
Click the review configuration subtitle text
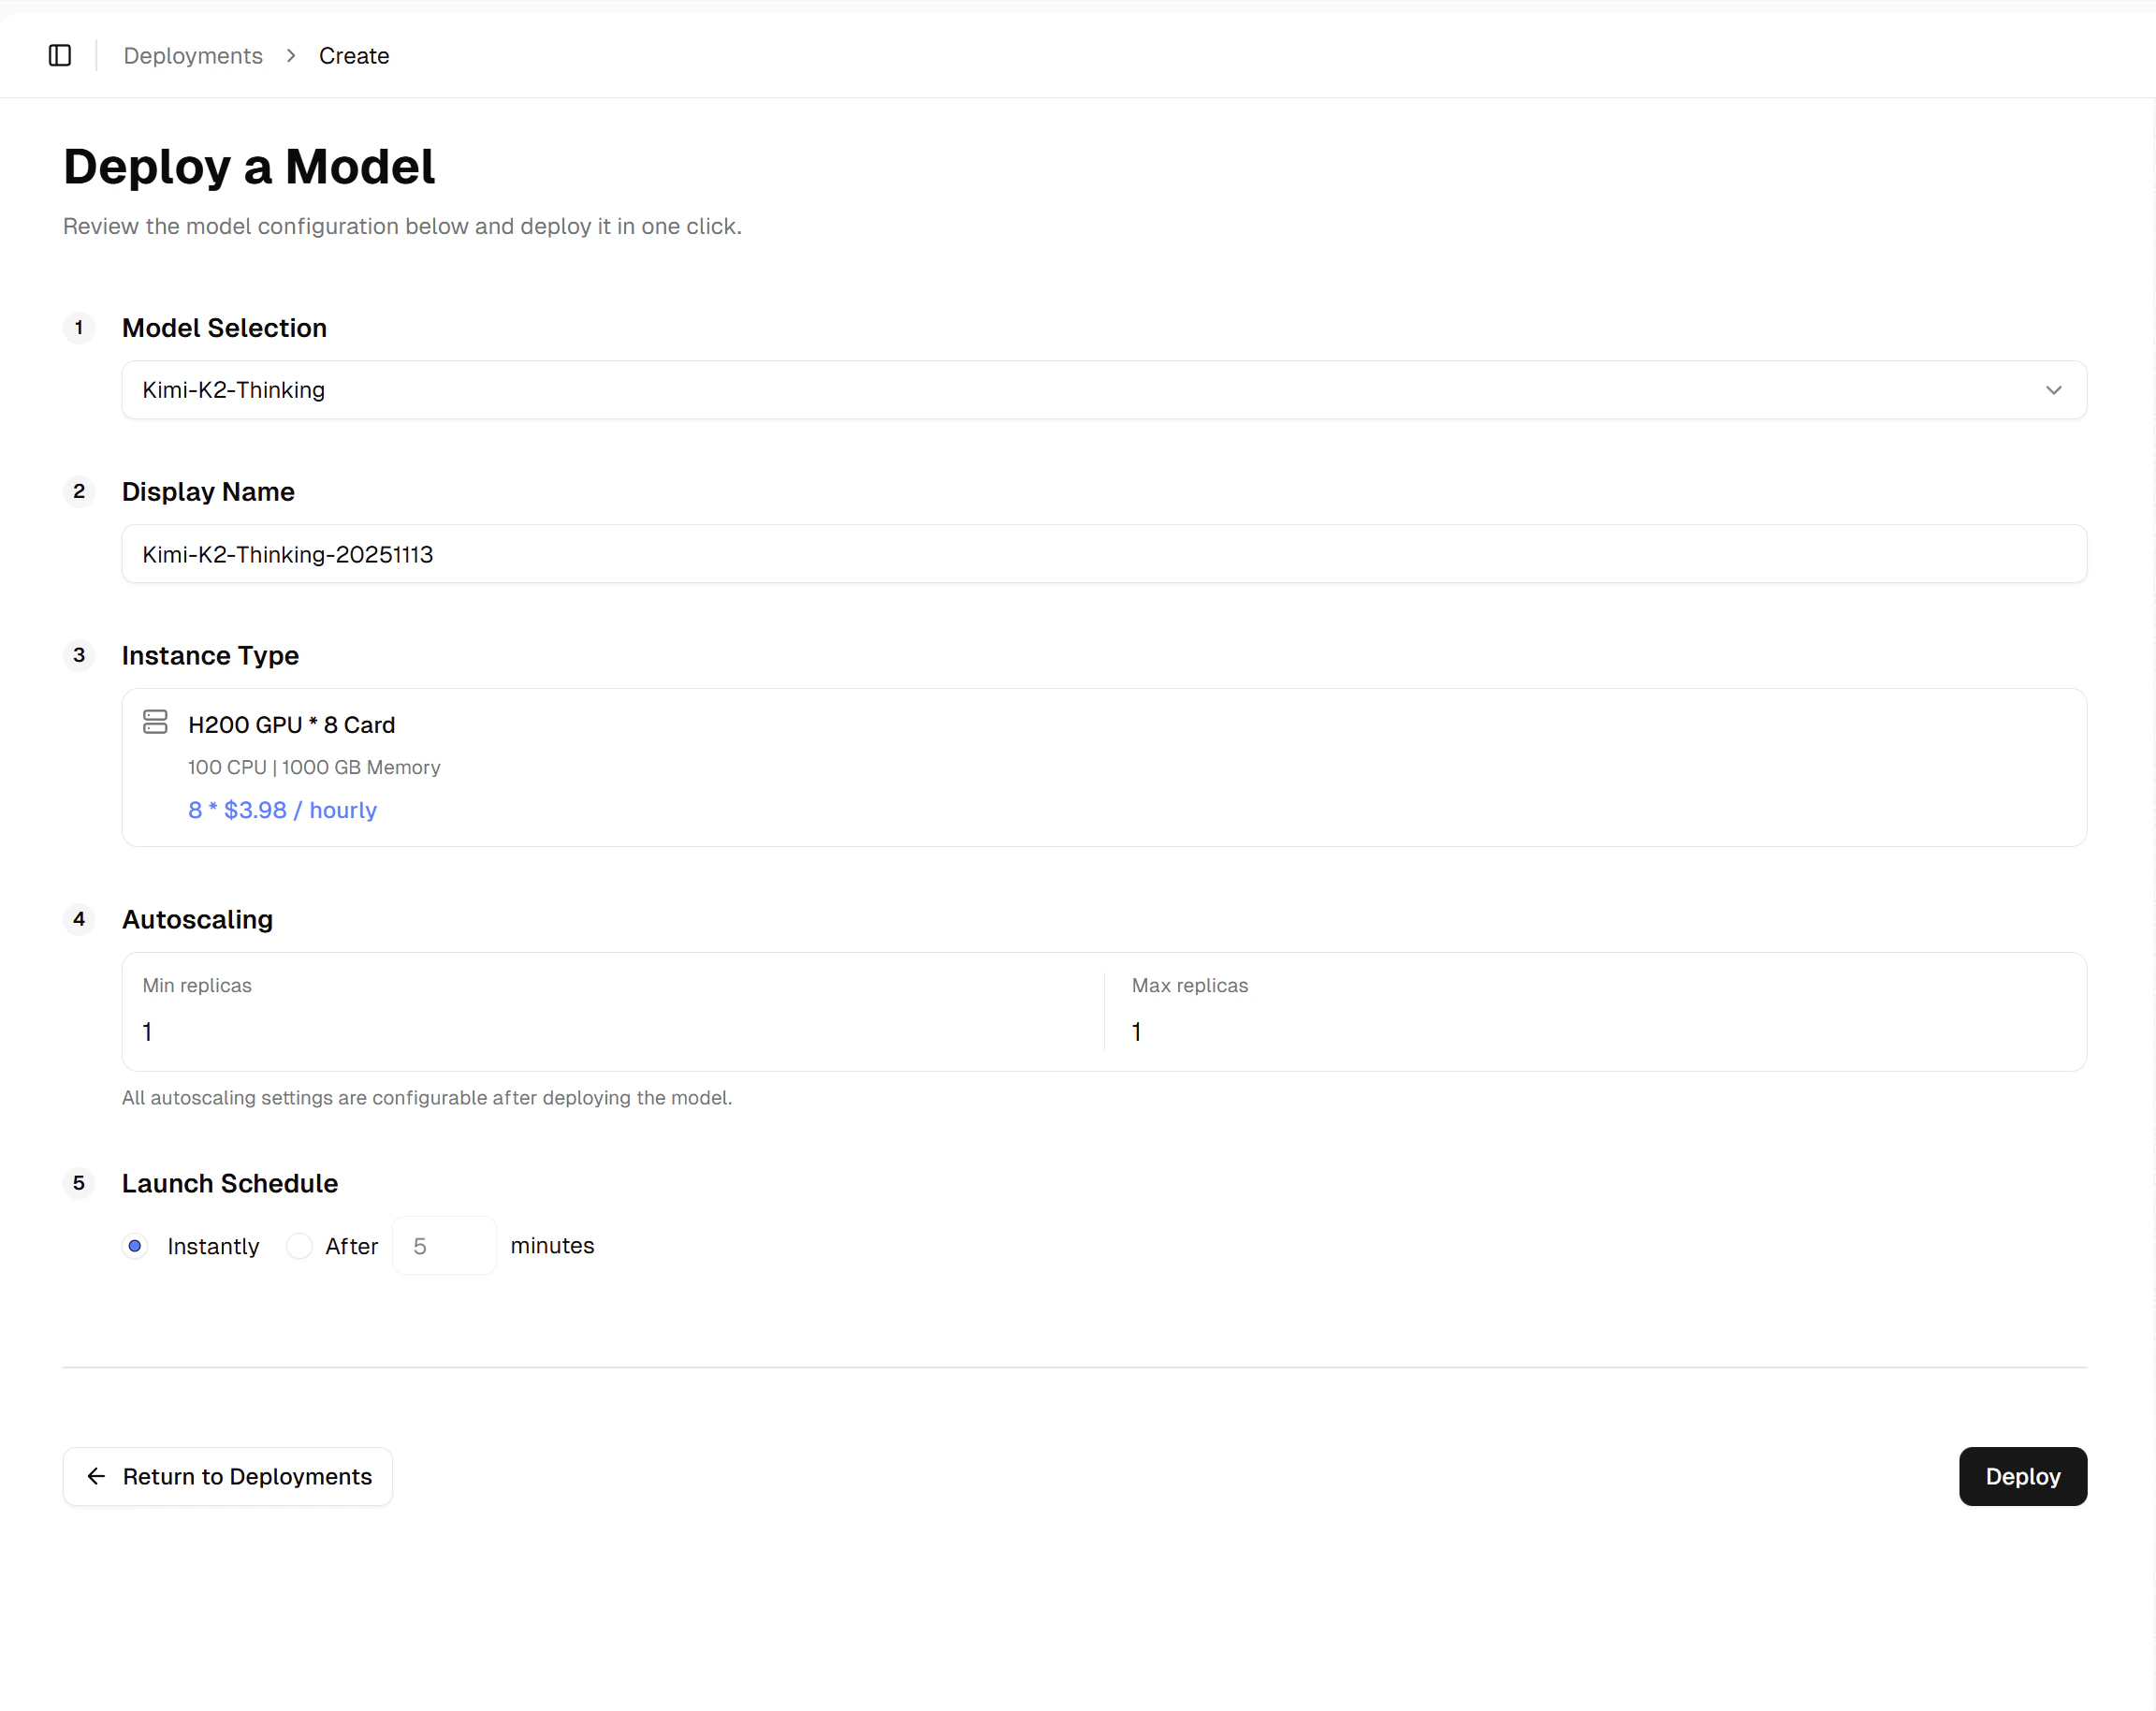[402, 227]
